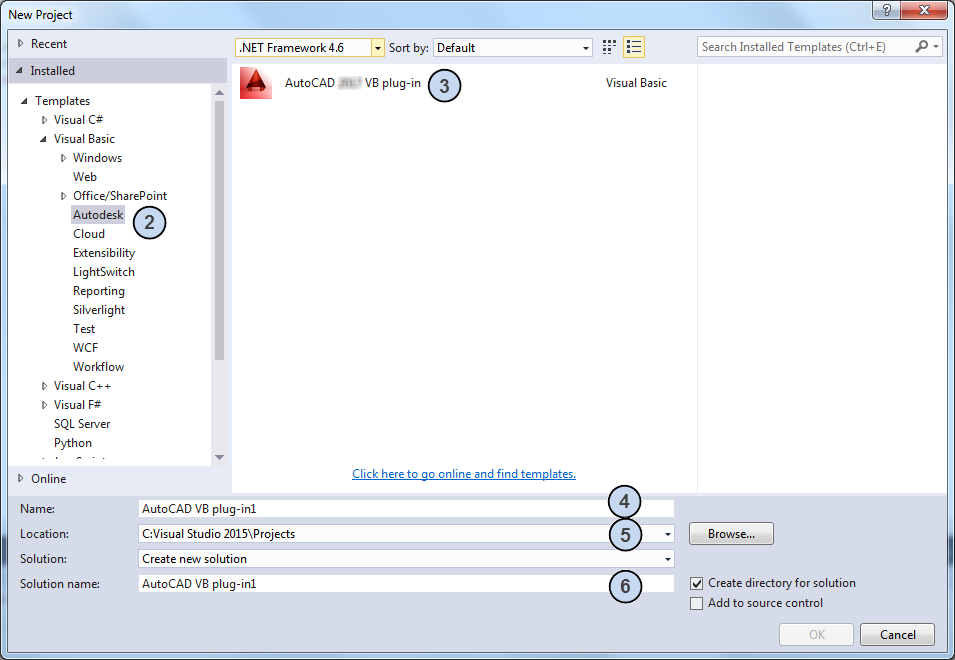Click the Name input field
The height and width of the screenshot is (660, 955).
(406, 509)
